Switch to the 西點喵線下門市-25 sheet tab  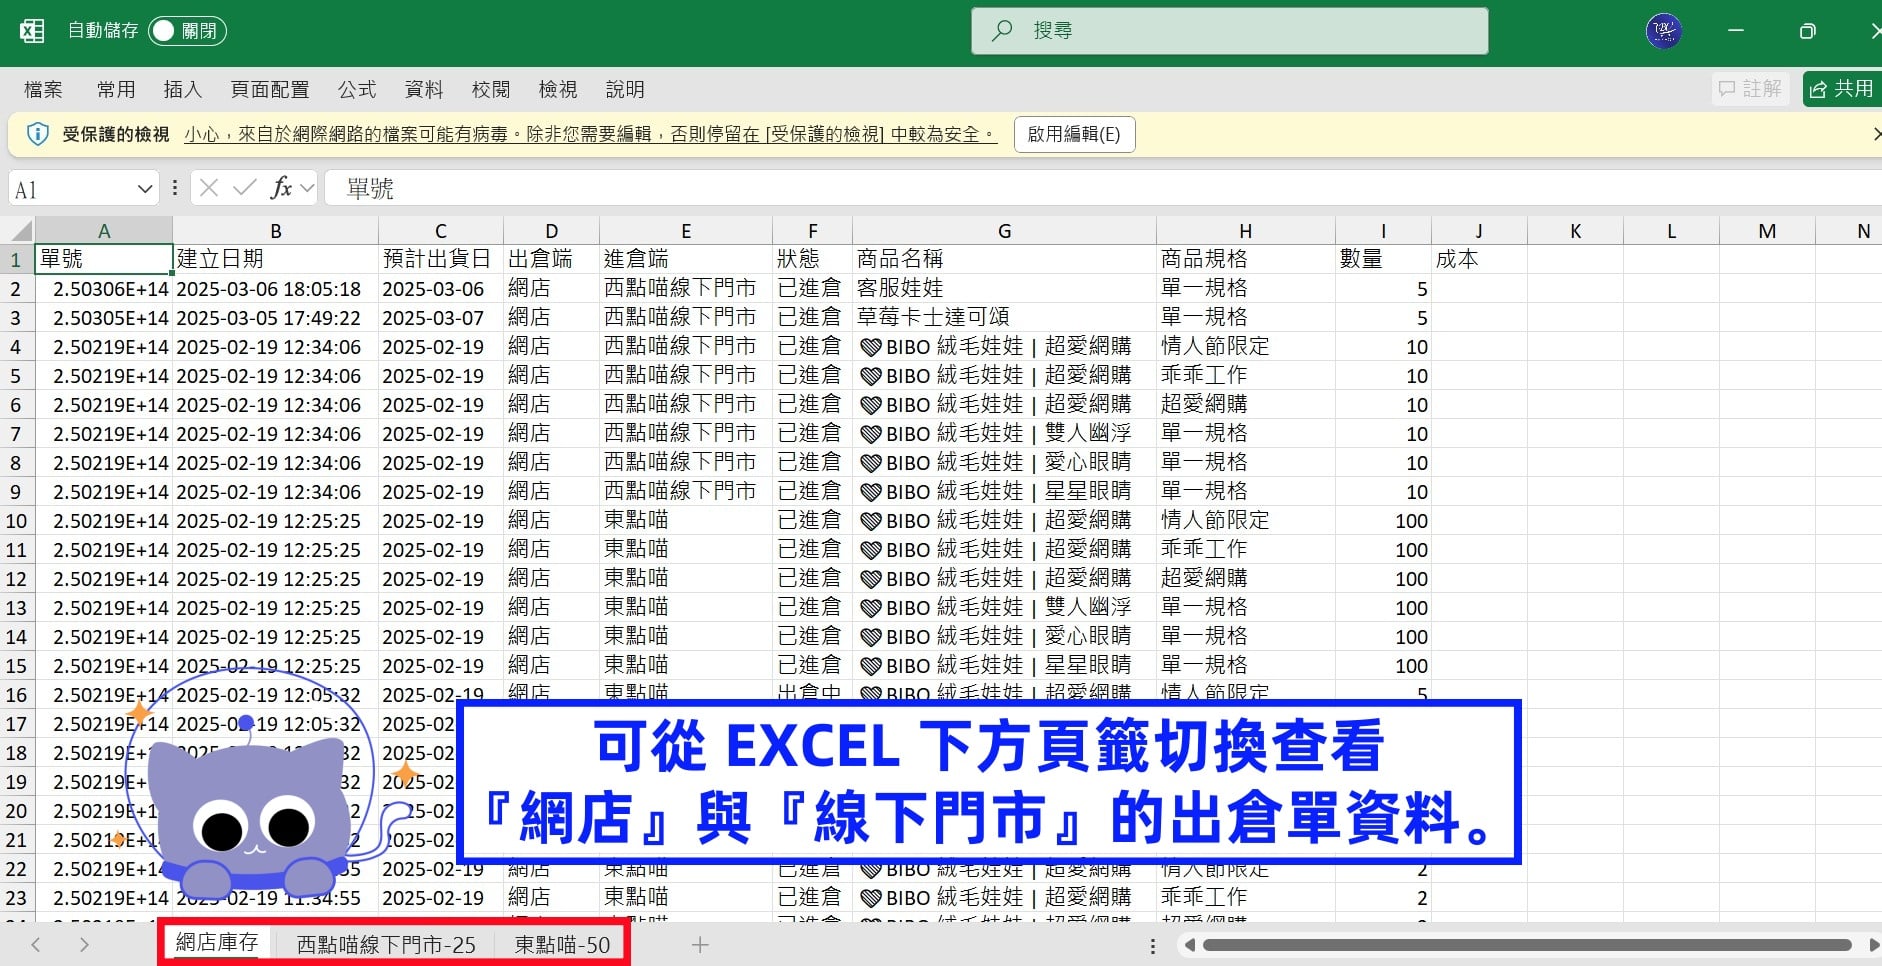(x=386, y=944)
